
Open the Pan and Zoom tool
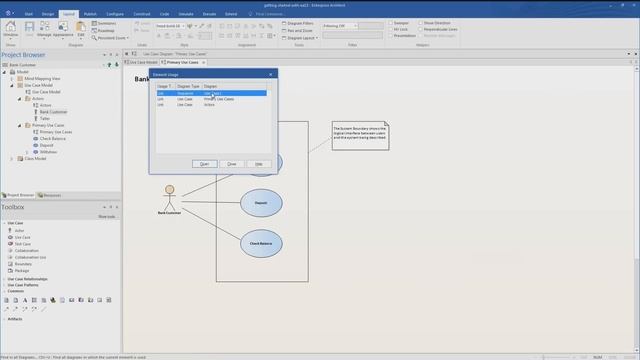(297, 31)
